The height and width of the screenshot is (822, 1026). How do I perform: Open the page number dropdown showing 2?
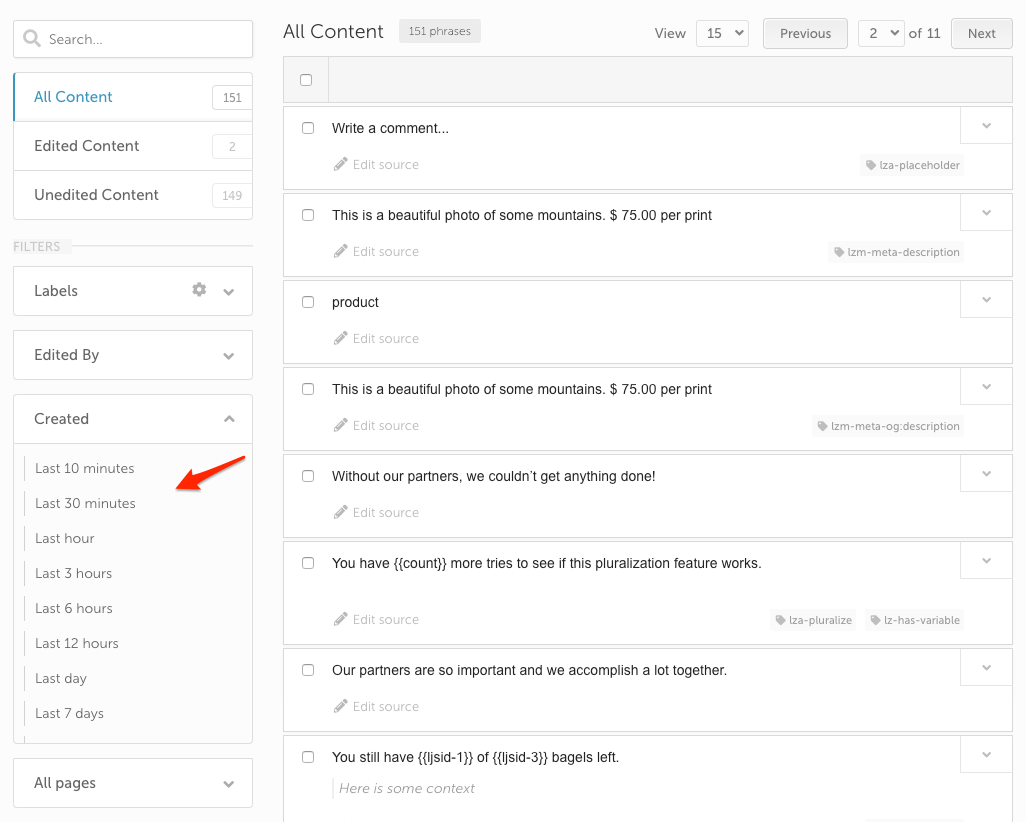point(881,33)
